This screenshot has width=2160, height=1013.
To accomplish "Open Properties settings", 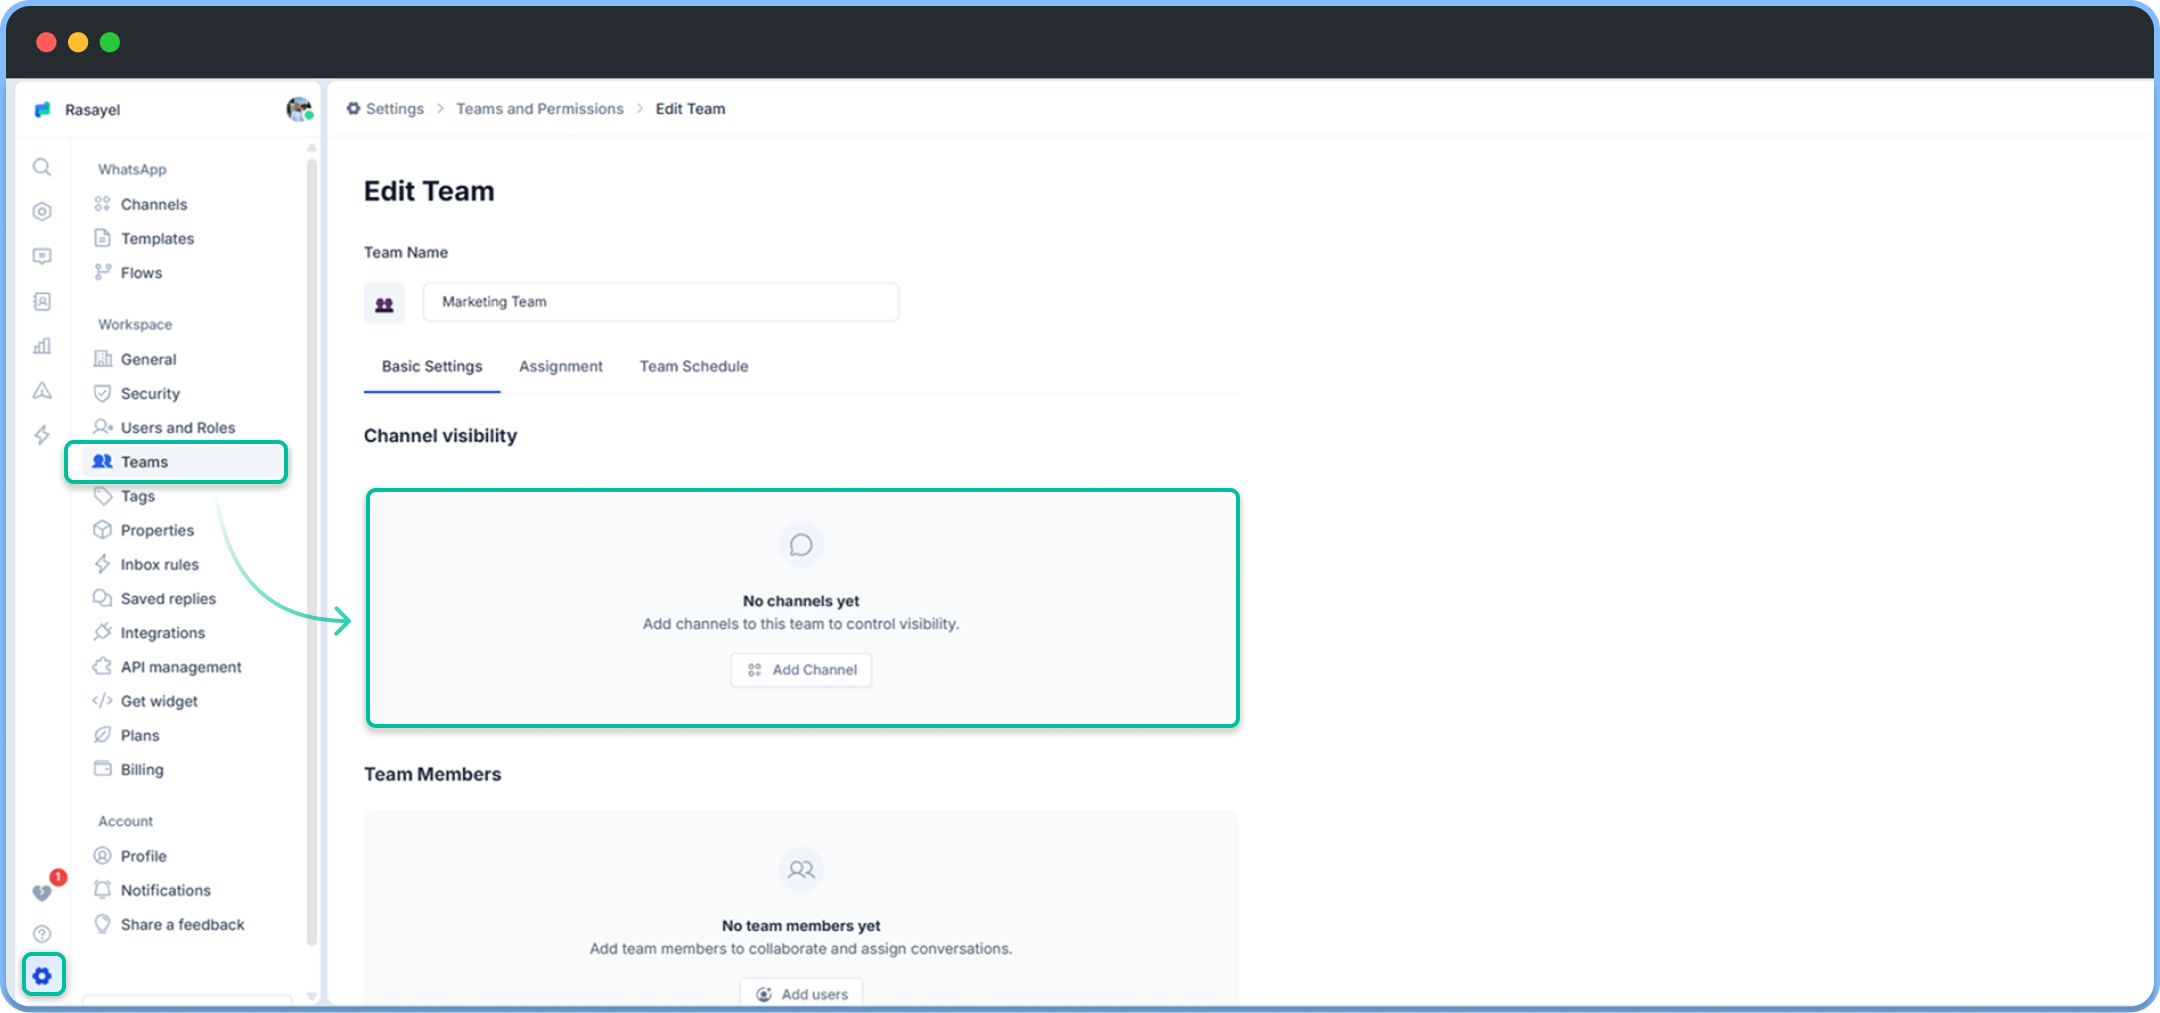I will (157, 530).
